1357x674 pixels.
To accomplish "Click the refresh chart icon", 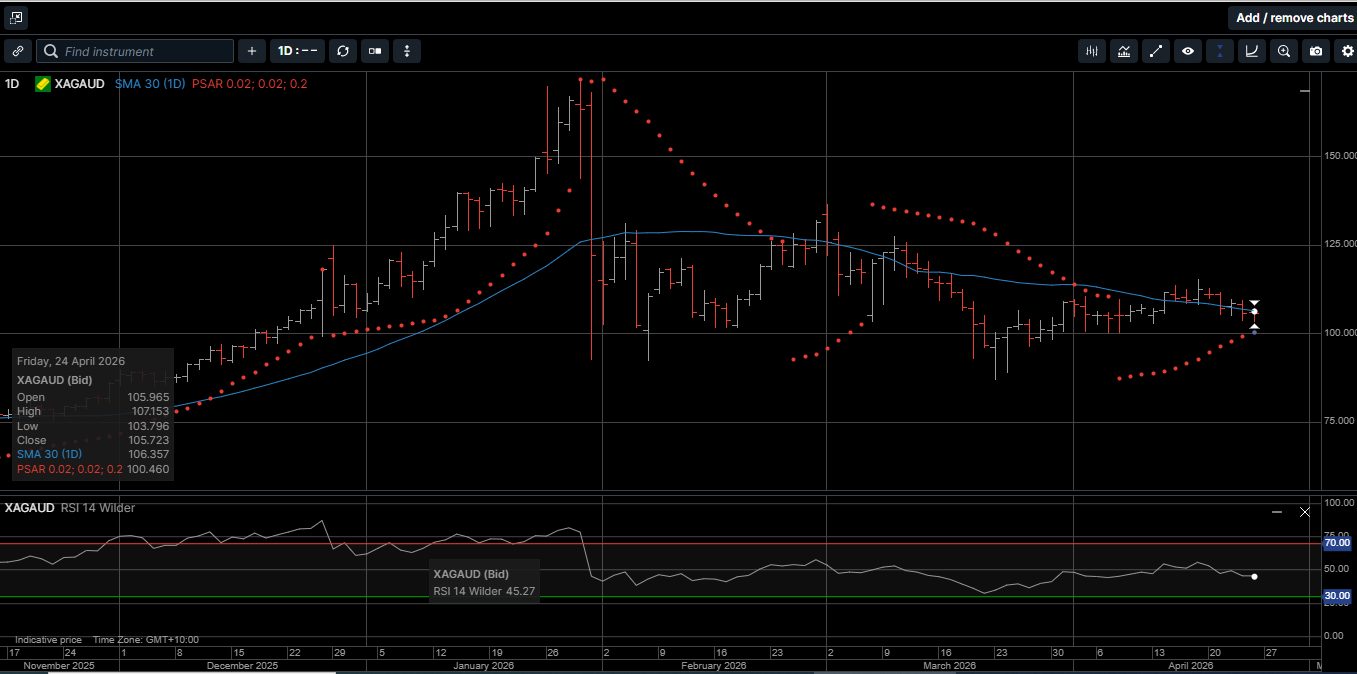I will (342, 51).
